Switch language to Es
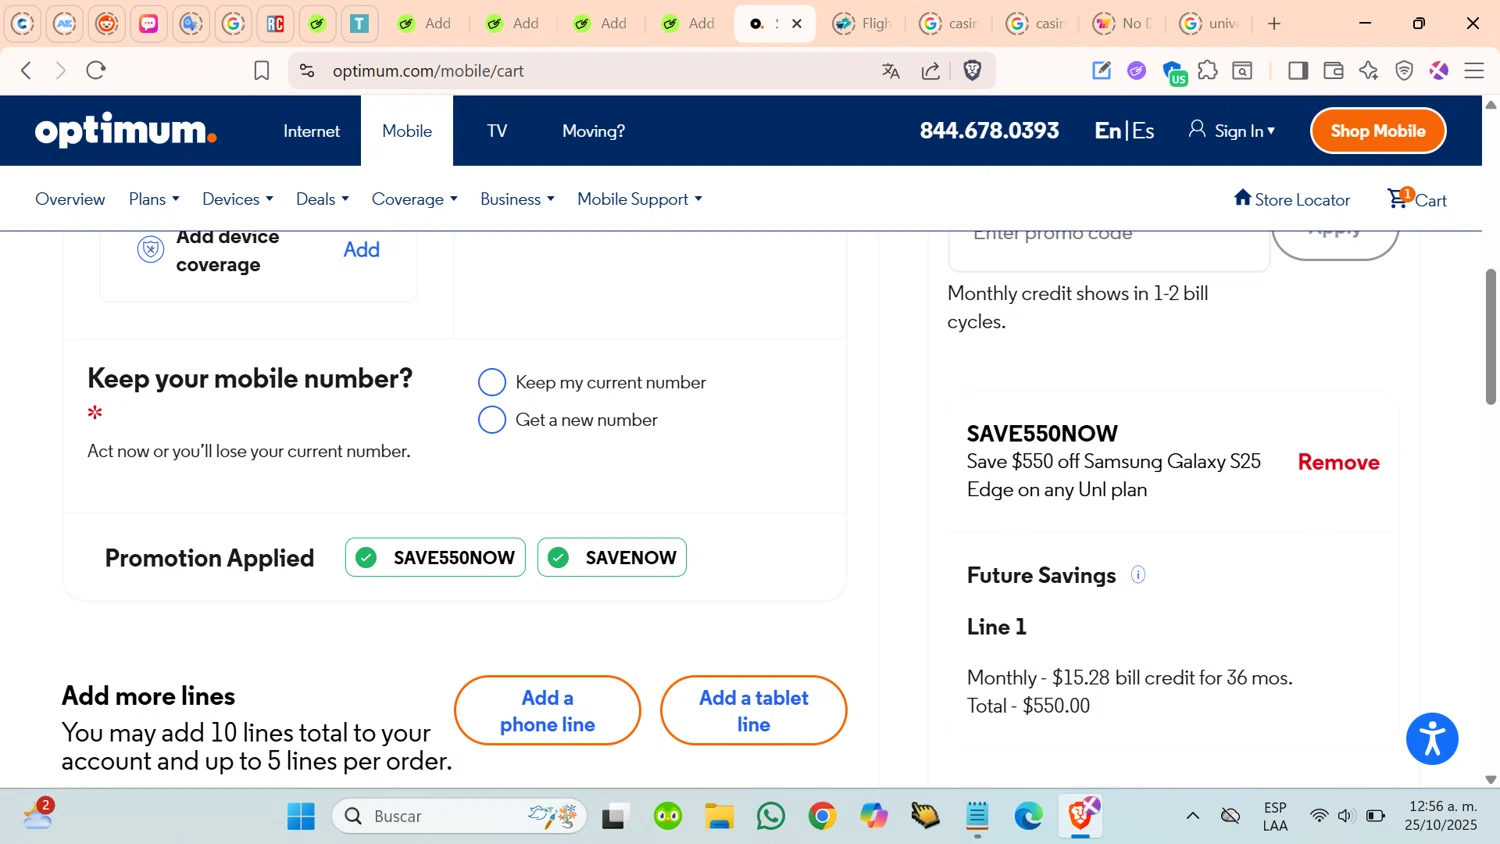The width and height of the screenshot is (1500, 844). [1143, 131]
